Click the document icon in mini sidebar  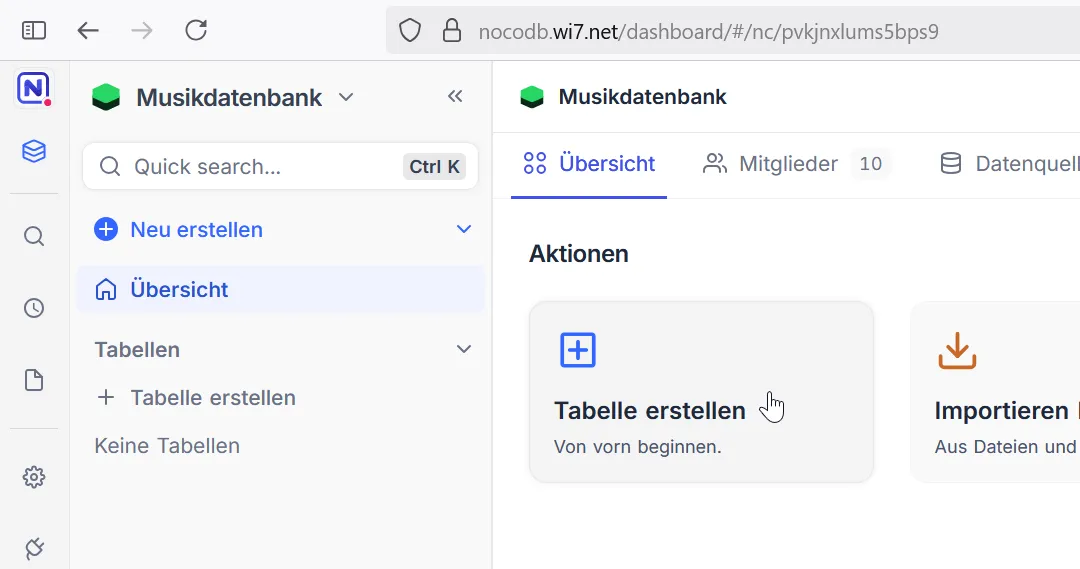(x=34, y=380)
